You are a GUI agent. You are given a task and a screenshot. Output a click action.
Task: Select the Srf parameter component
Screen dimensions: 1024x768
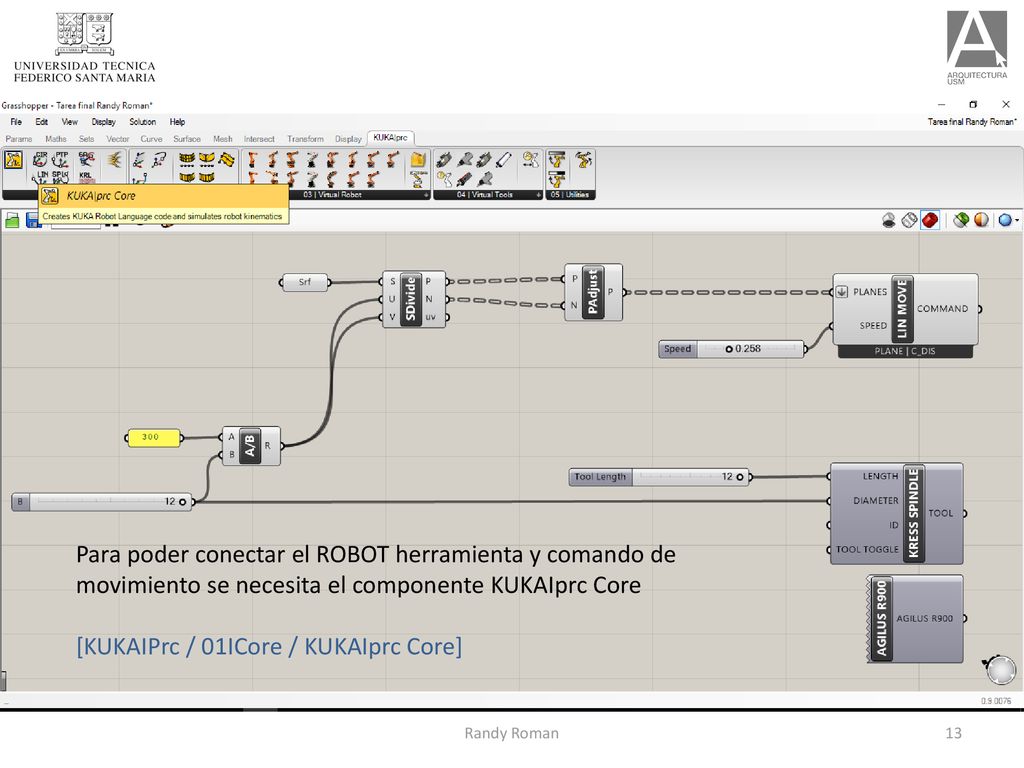click(x=305, y=282)
